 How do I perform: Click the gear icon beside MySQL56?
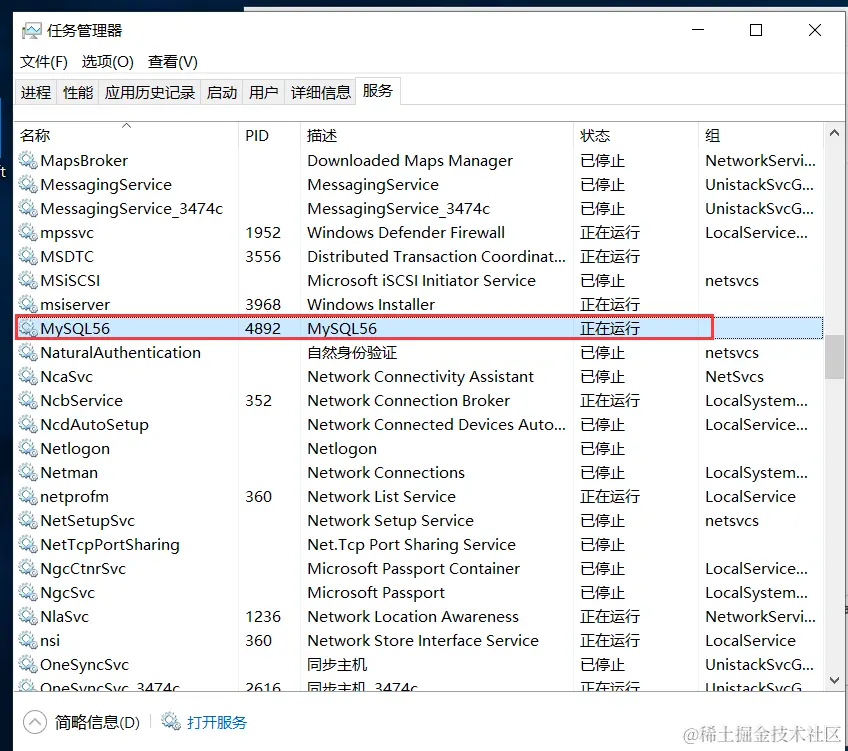pyautogui.click(x=28, y=328)
